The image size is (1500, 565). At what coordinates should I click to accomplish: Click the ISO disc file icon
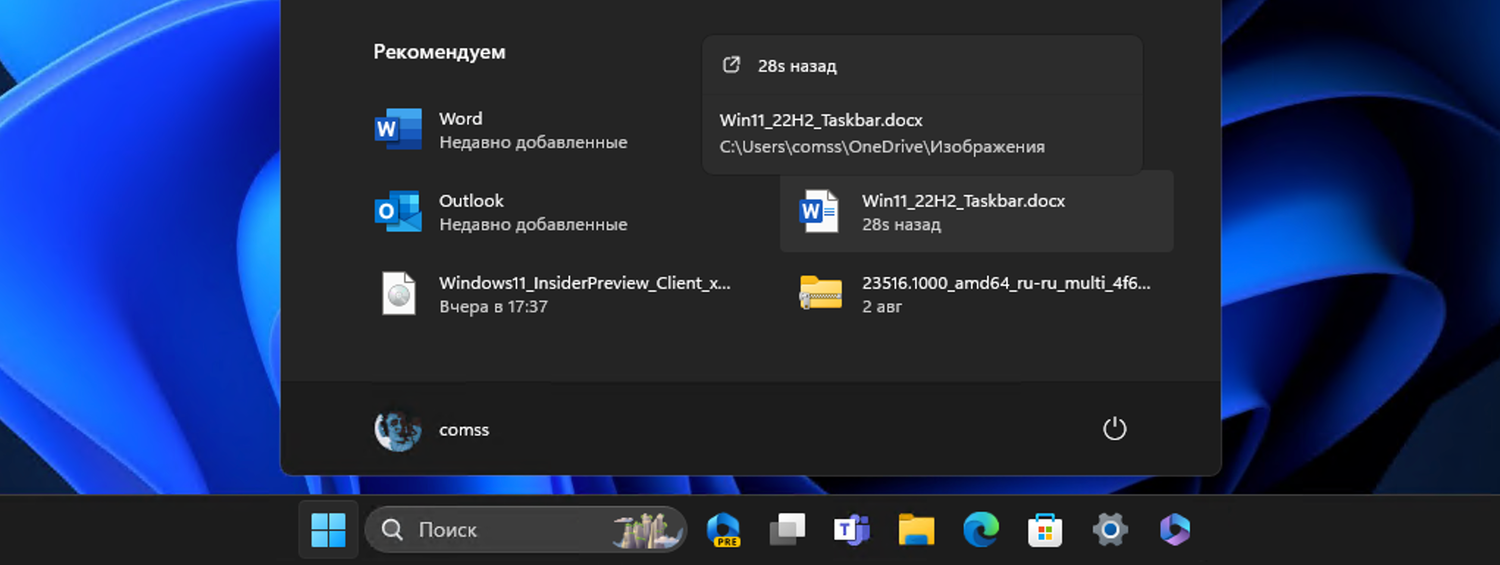click(398, 294)
